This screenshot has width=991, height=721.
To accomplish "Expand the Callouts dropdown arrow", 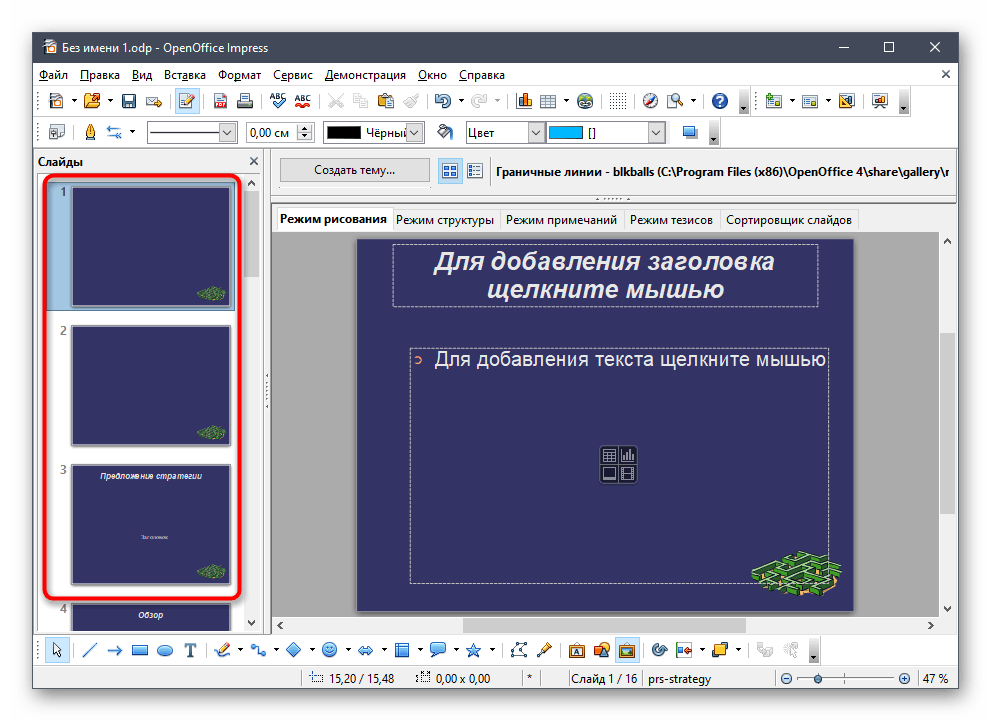I will tap(456, 650).
